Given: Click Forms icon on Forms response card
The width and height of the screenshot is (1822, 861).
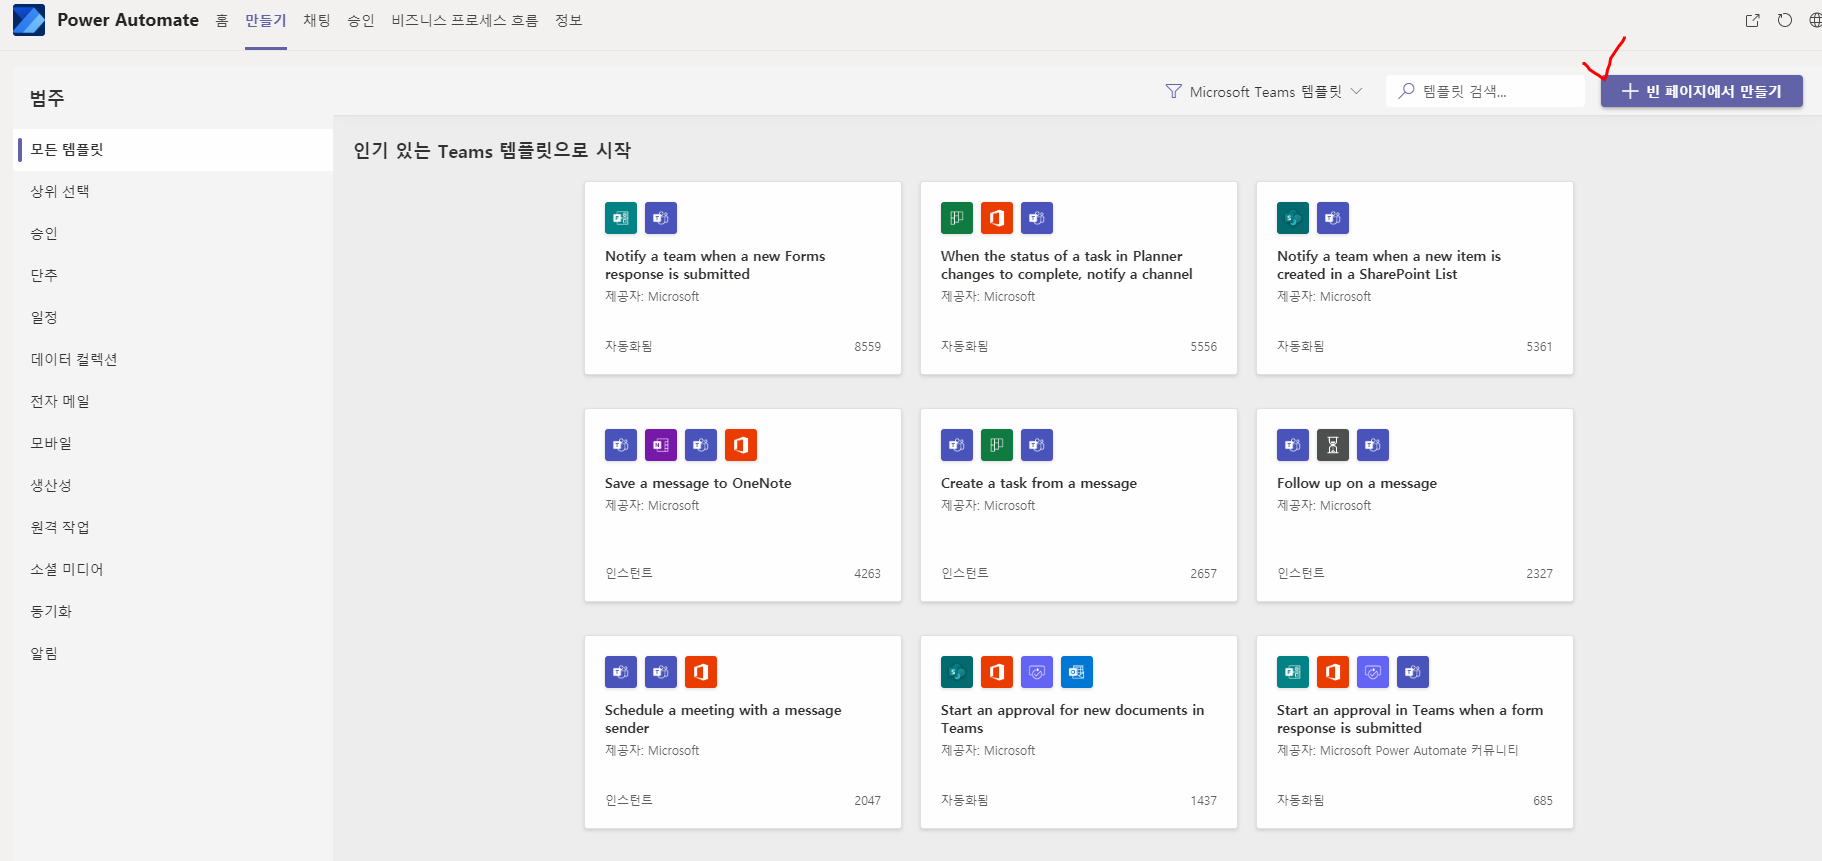Looking at the screenshot, I should 621,218.
